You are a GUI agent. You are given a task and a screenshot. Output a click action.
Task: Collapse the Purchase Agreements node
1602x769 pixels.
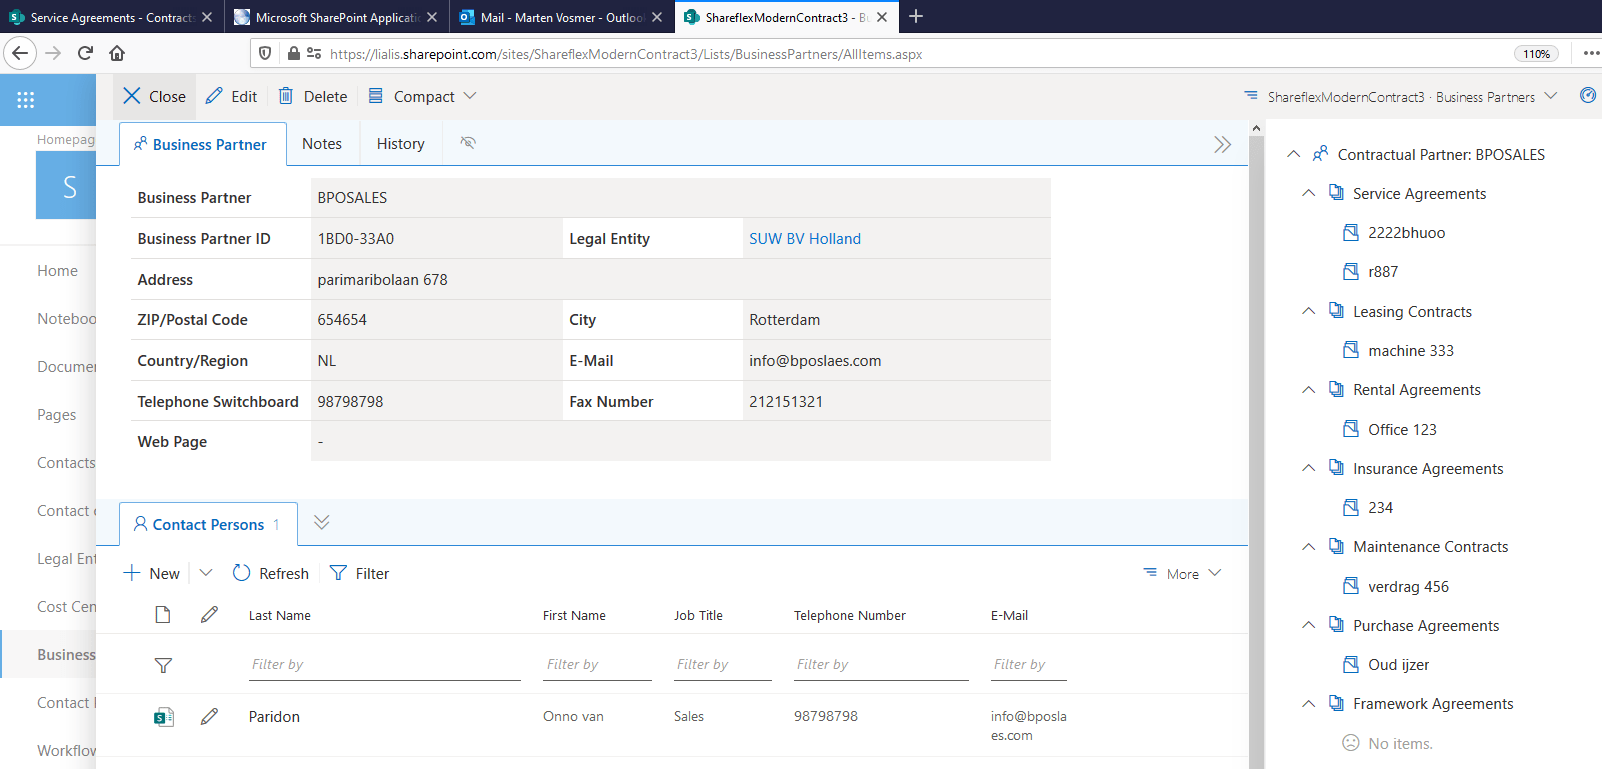(1308, 625)
